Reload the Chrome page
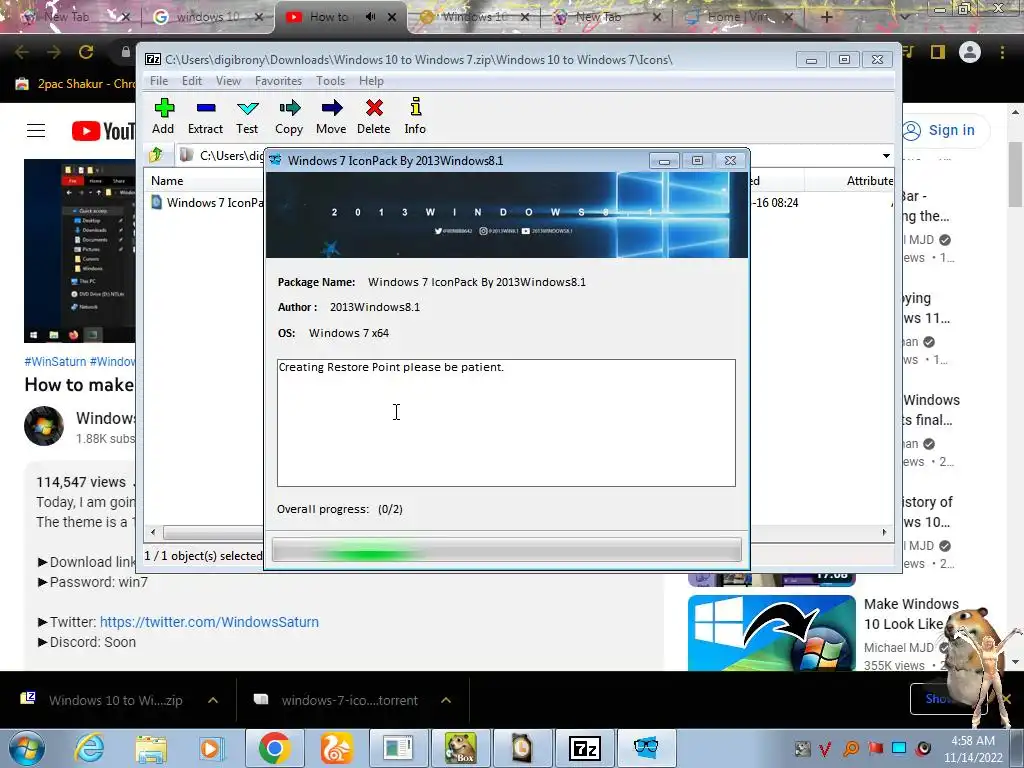 tap(86, 52)
